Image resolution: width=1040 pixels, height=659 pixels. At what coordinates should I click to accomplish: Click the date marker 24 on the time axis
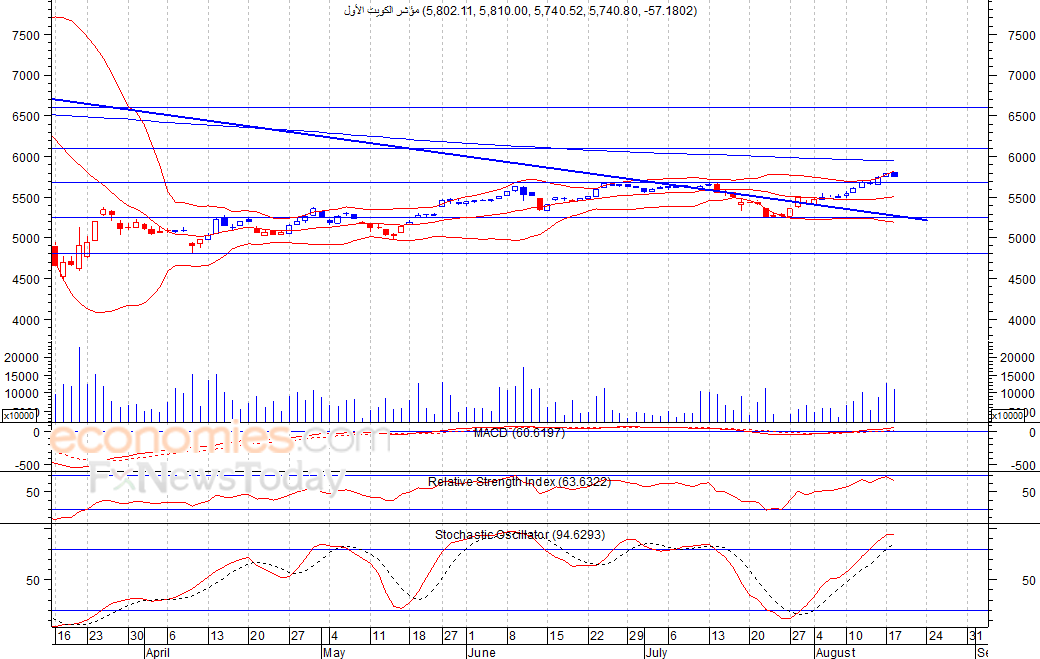(x=935, y=636)
